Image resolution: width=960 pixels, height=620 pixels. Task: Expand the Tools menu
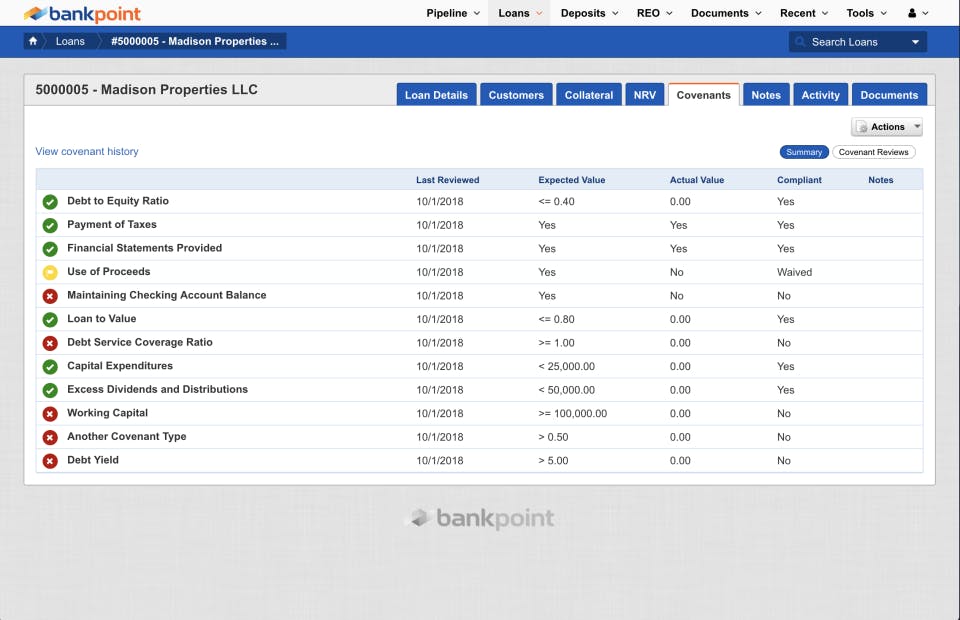pyautogui.click(x=866, y=13)
